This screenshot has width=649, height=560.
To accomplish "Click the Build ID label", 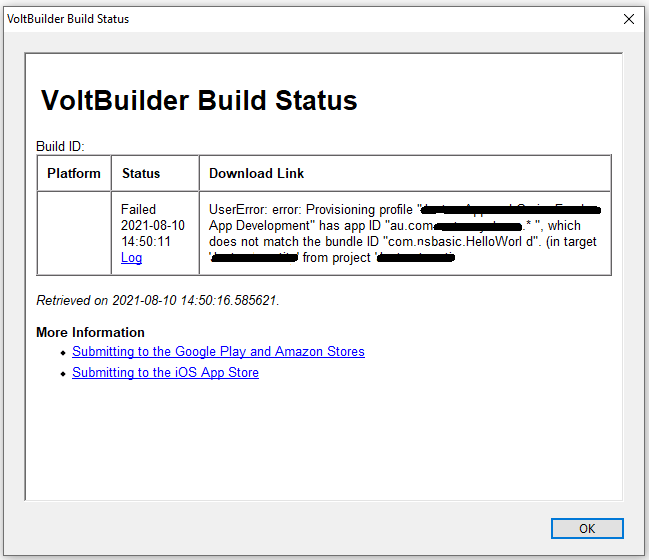I will coord(60,146).
